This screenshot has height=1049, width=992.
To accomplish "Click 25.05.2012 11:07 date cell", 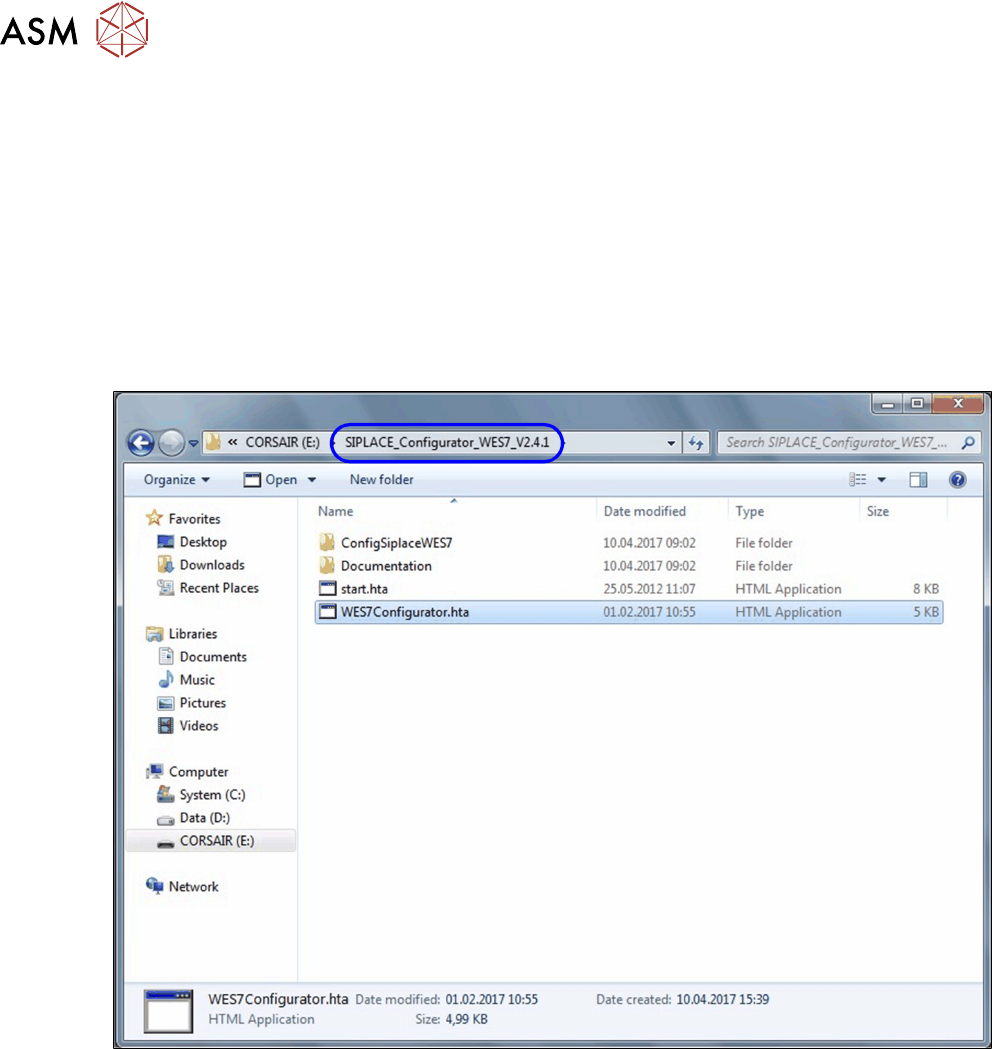I will coord(649,589).
